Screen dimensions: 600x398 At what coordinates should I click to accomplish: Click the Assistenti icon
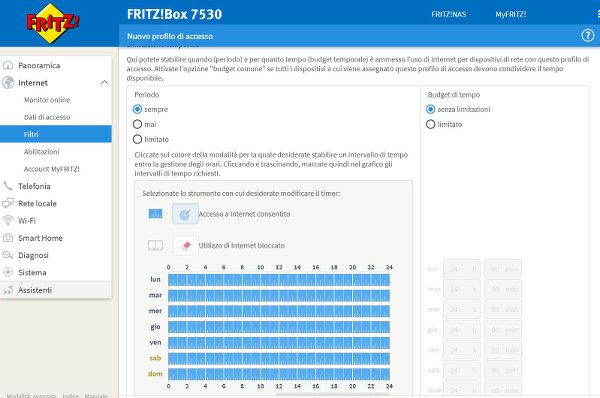click(x=8, y=290)
